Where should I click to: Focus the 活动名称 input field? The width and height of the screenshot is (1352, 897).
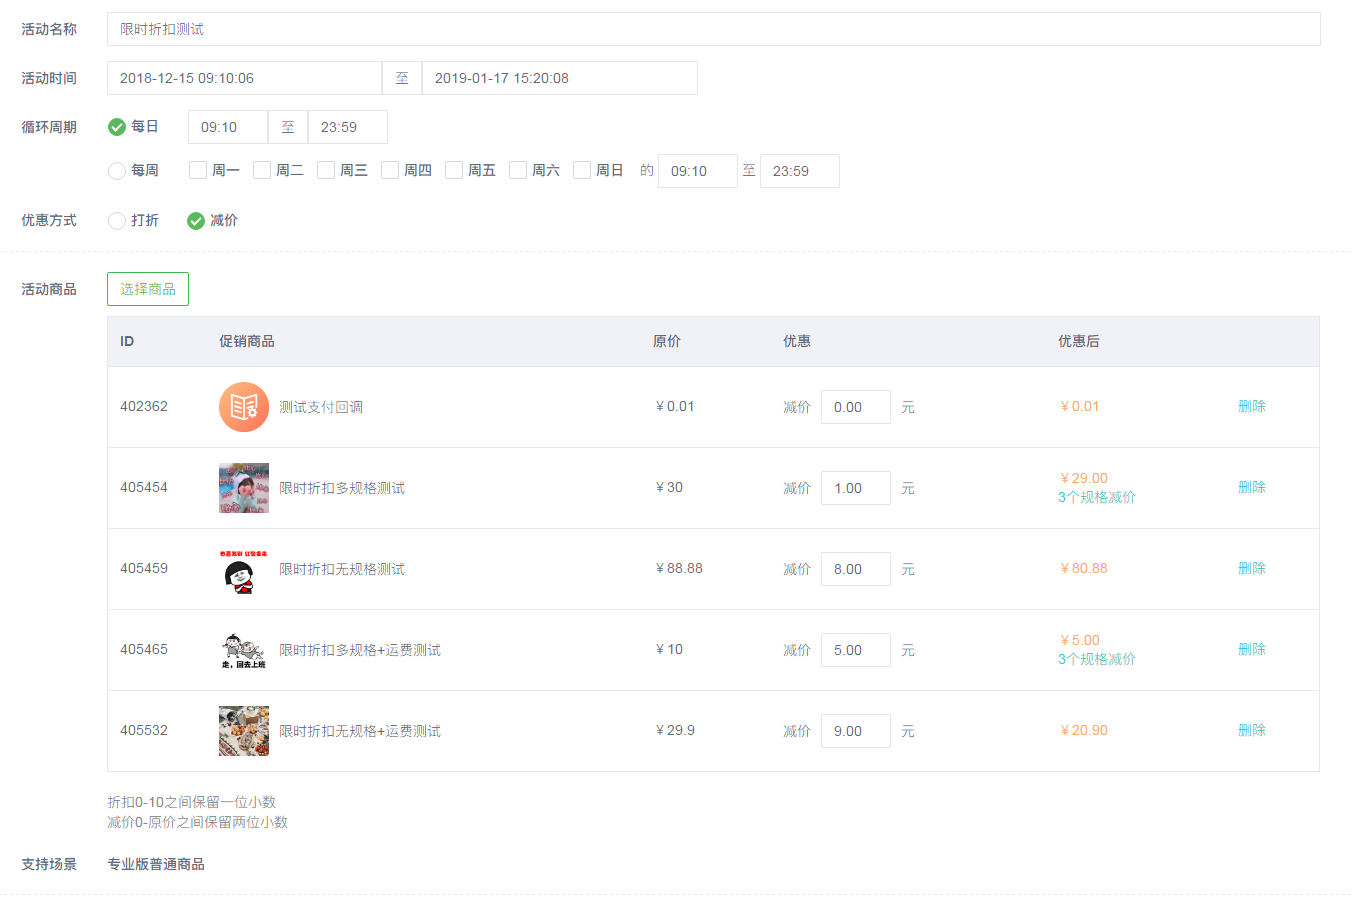pos(713,29)
